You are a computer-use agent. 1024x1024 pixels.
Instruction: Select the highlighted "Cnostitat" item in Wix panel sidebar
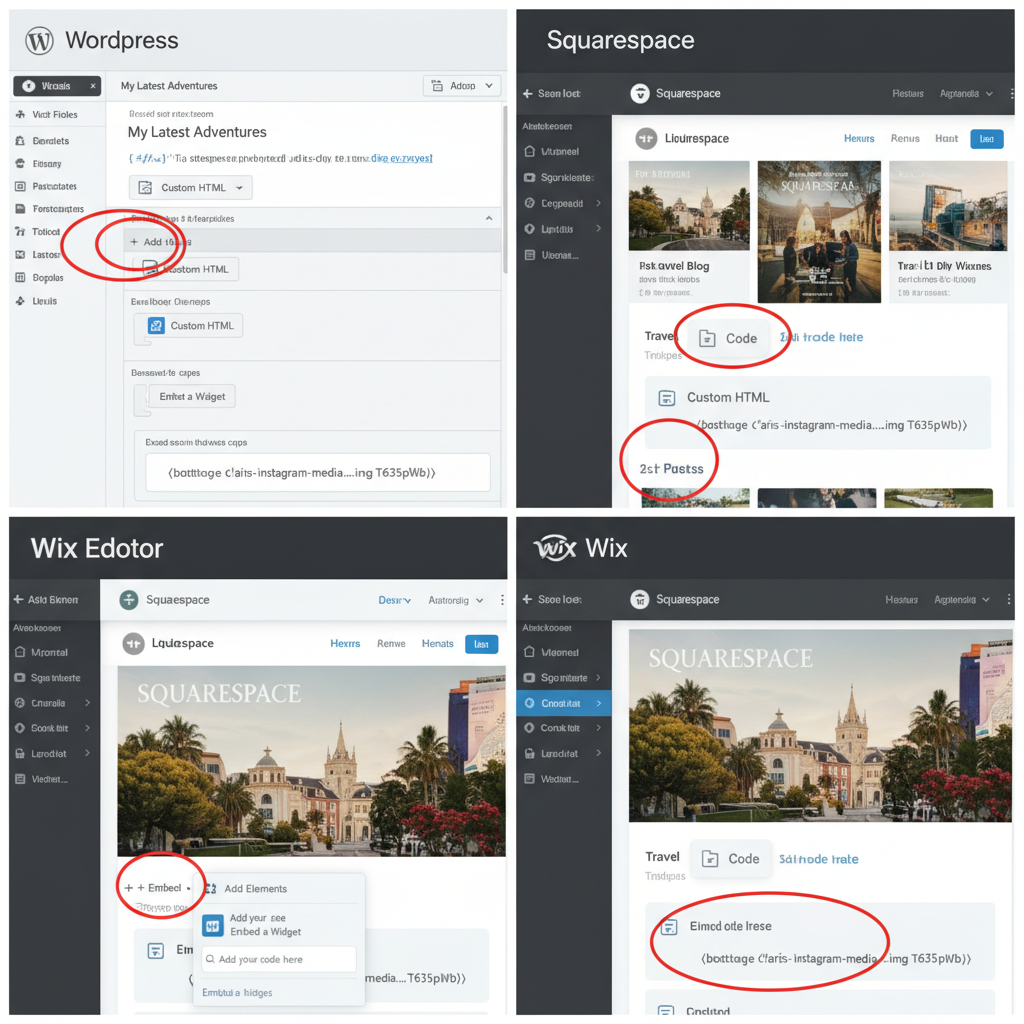pyautogui.click(x=564, y=703)
